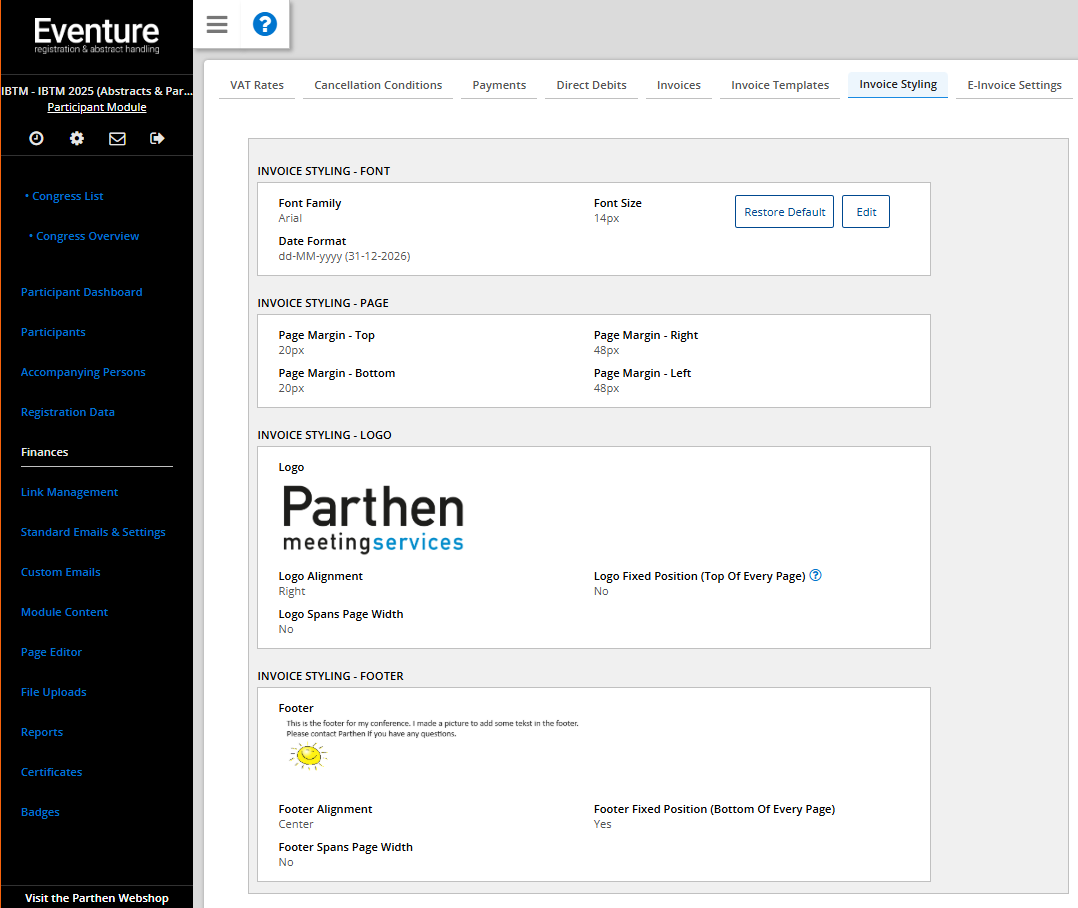The width and height of the screenshot is (1078, 908).
Task: Click the hamburger menu icon
Action: [217, 25]
